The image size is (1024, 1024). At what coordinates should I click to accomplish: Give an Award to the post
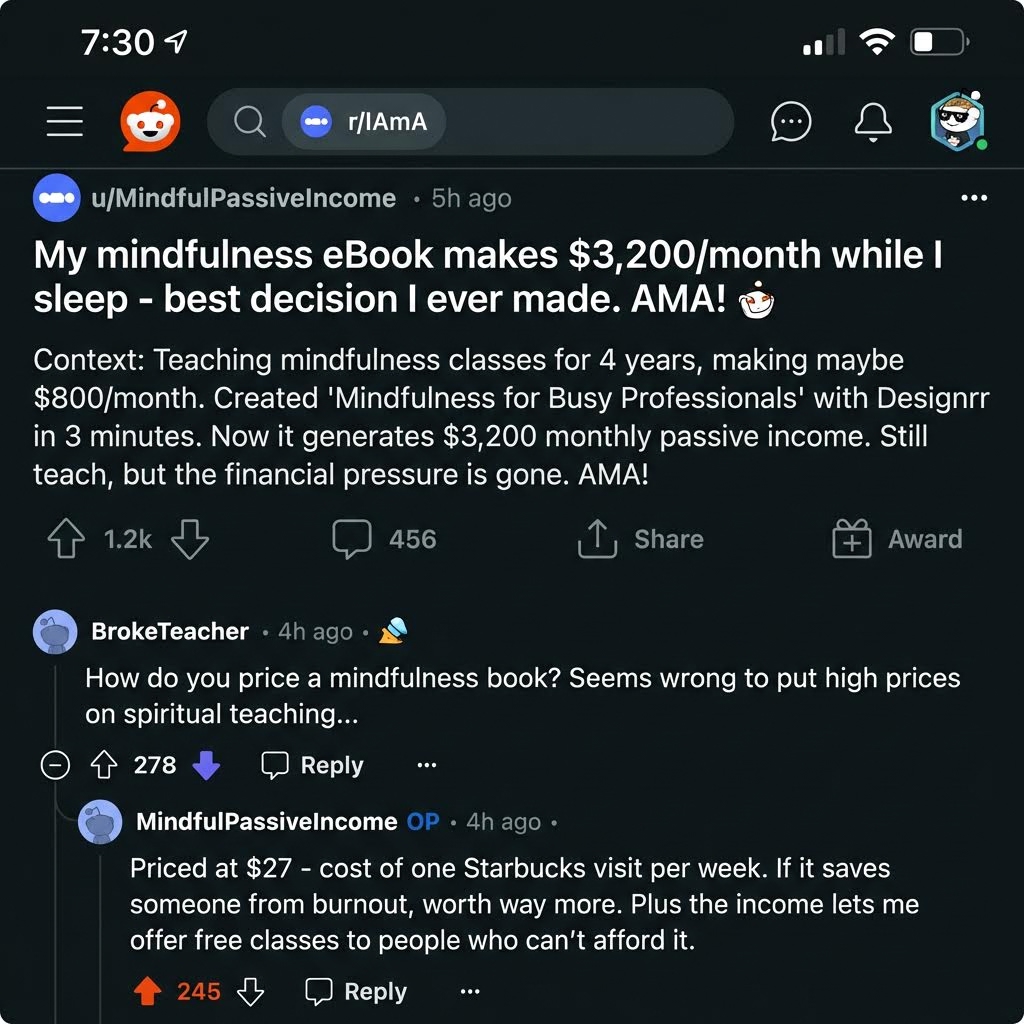click(897, 539)
